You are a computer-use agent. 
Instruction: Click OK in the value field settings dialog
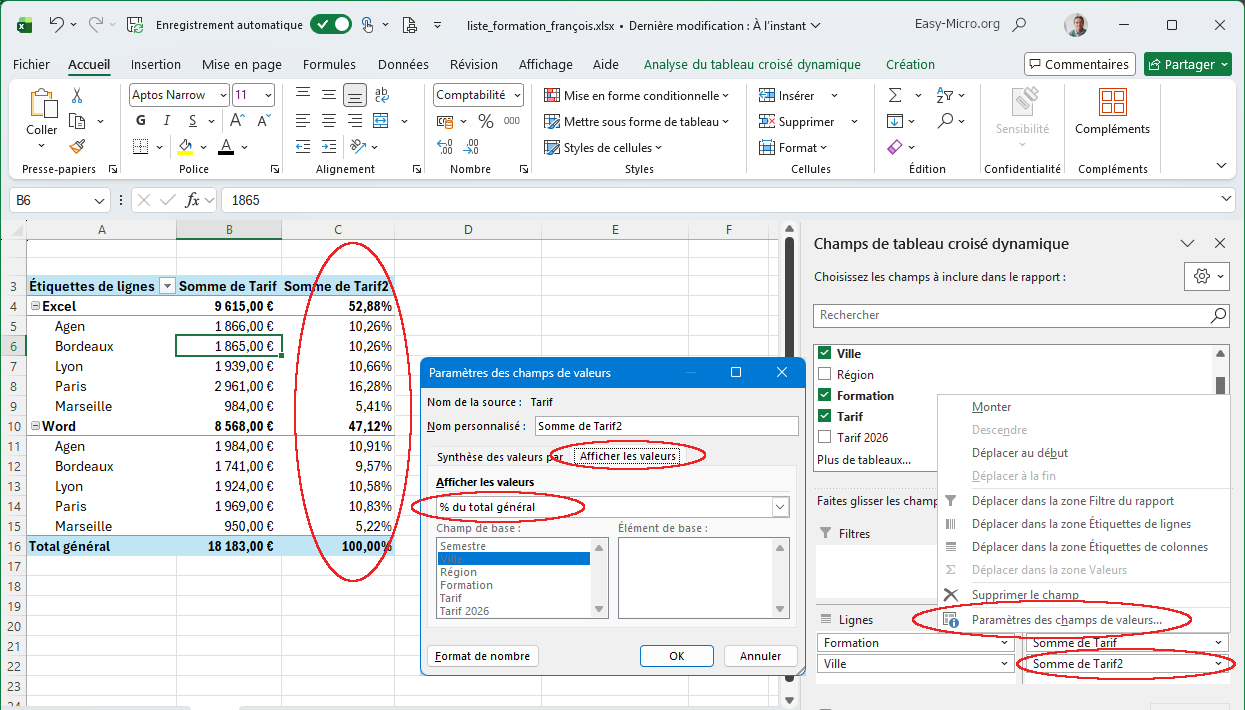tap(677, 656)
